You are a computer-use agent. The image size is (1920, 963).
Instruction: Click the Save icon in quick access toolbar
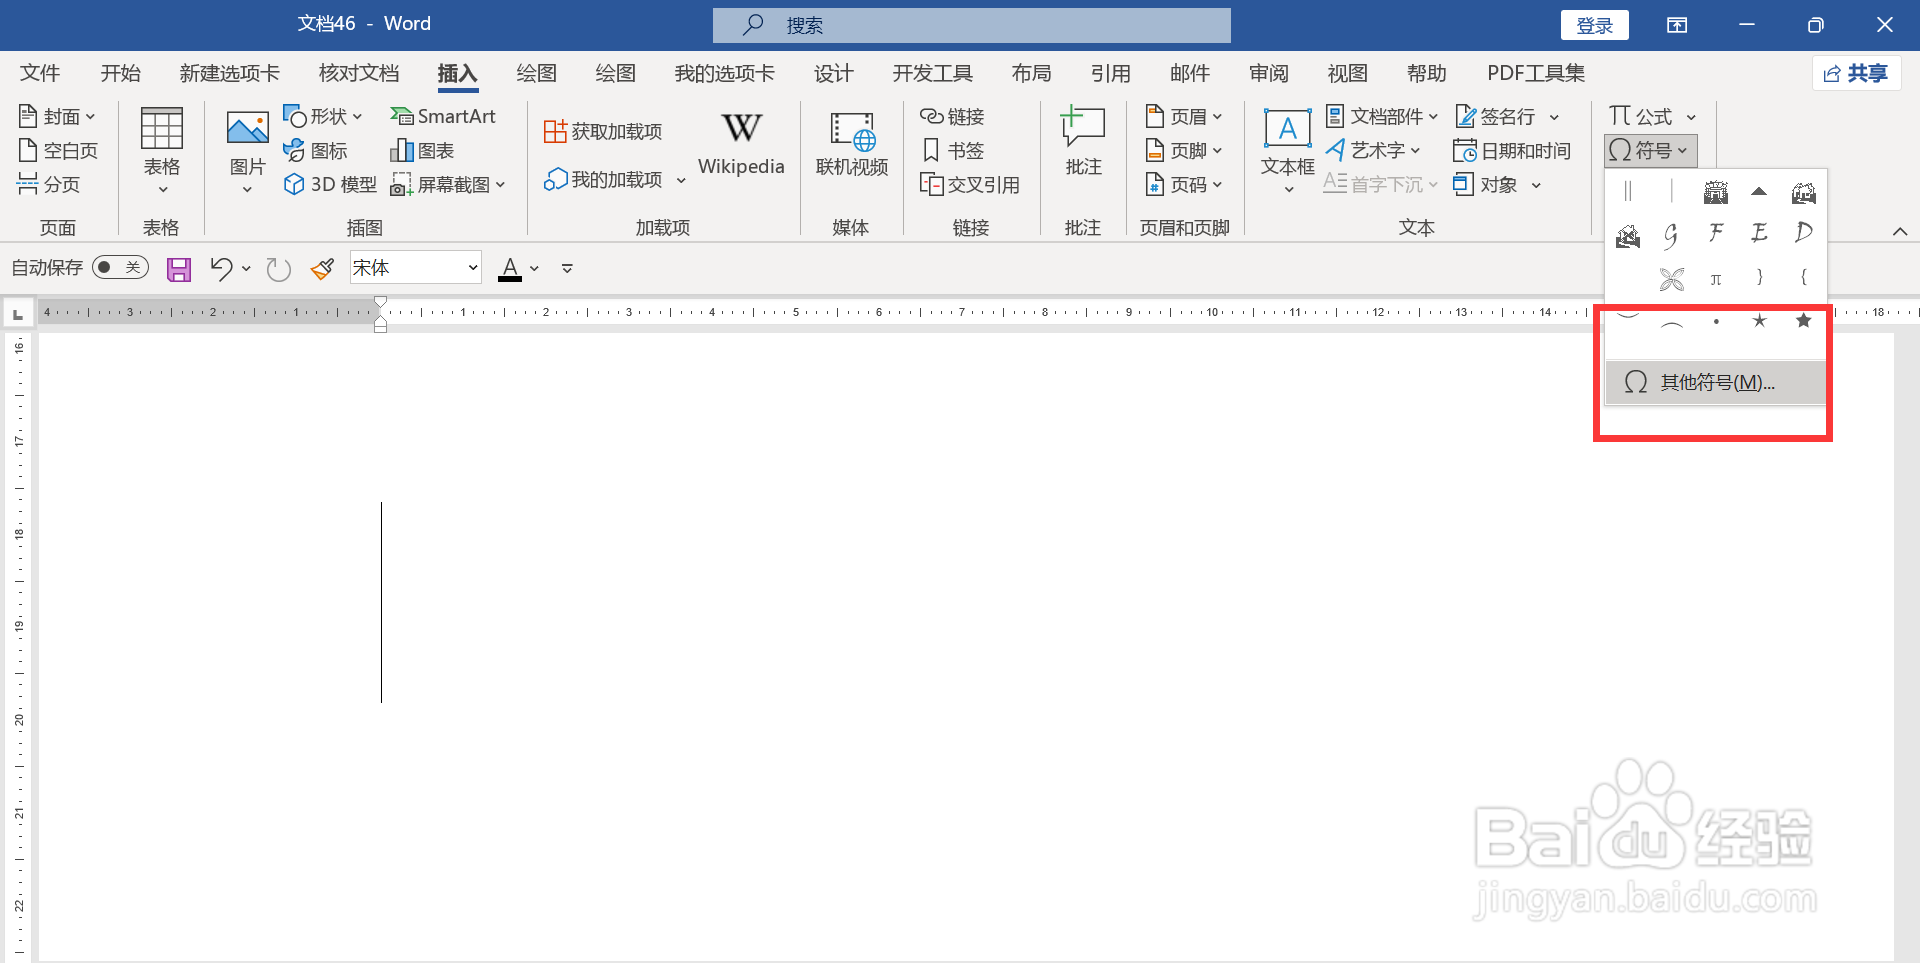coord(179,268)
